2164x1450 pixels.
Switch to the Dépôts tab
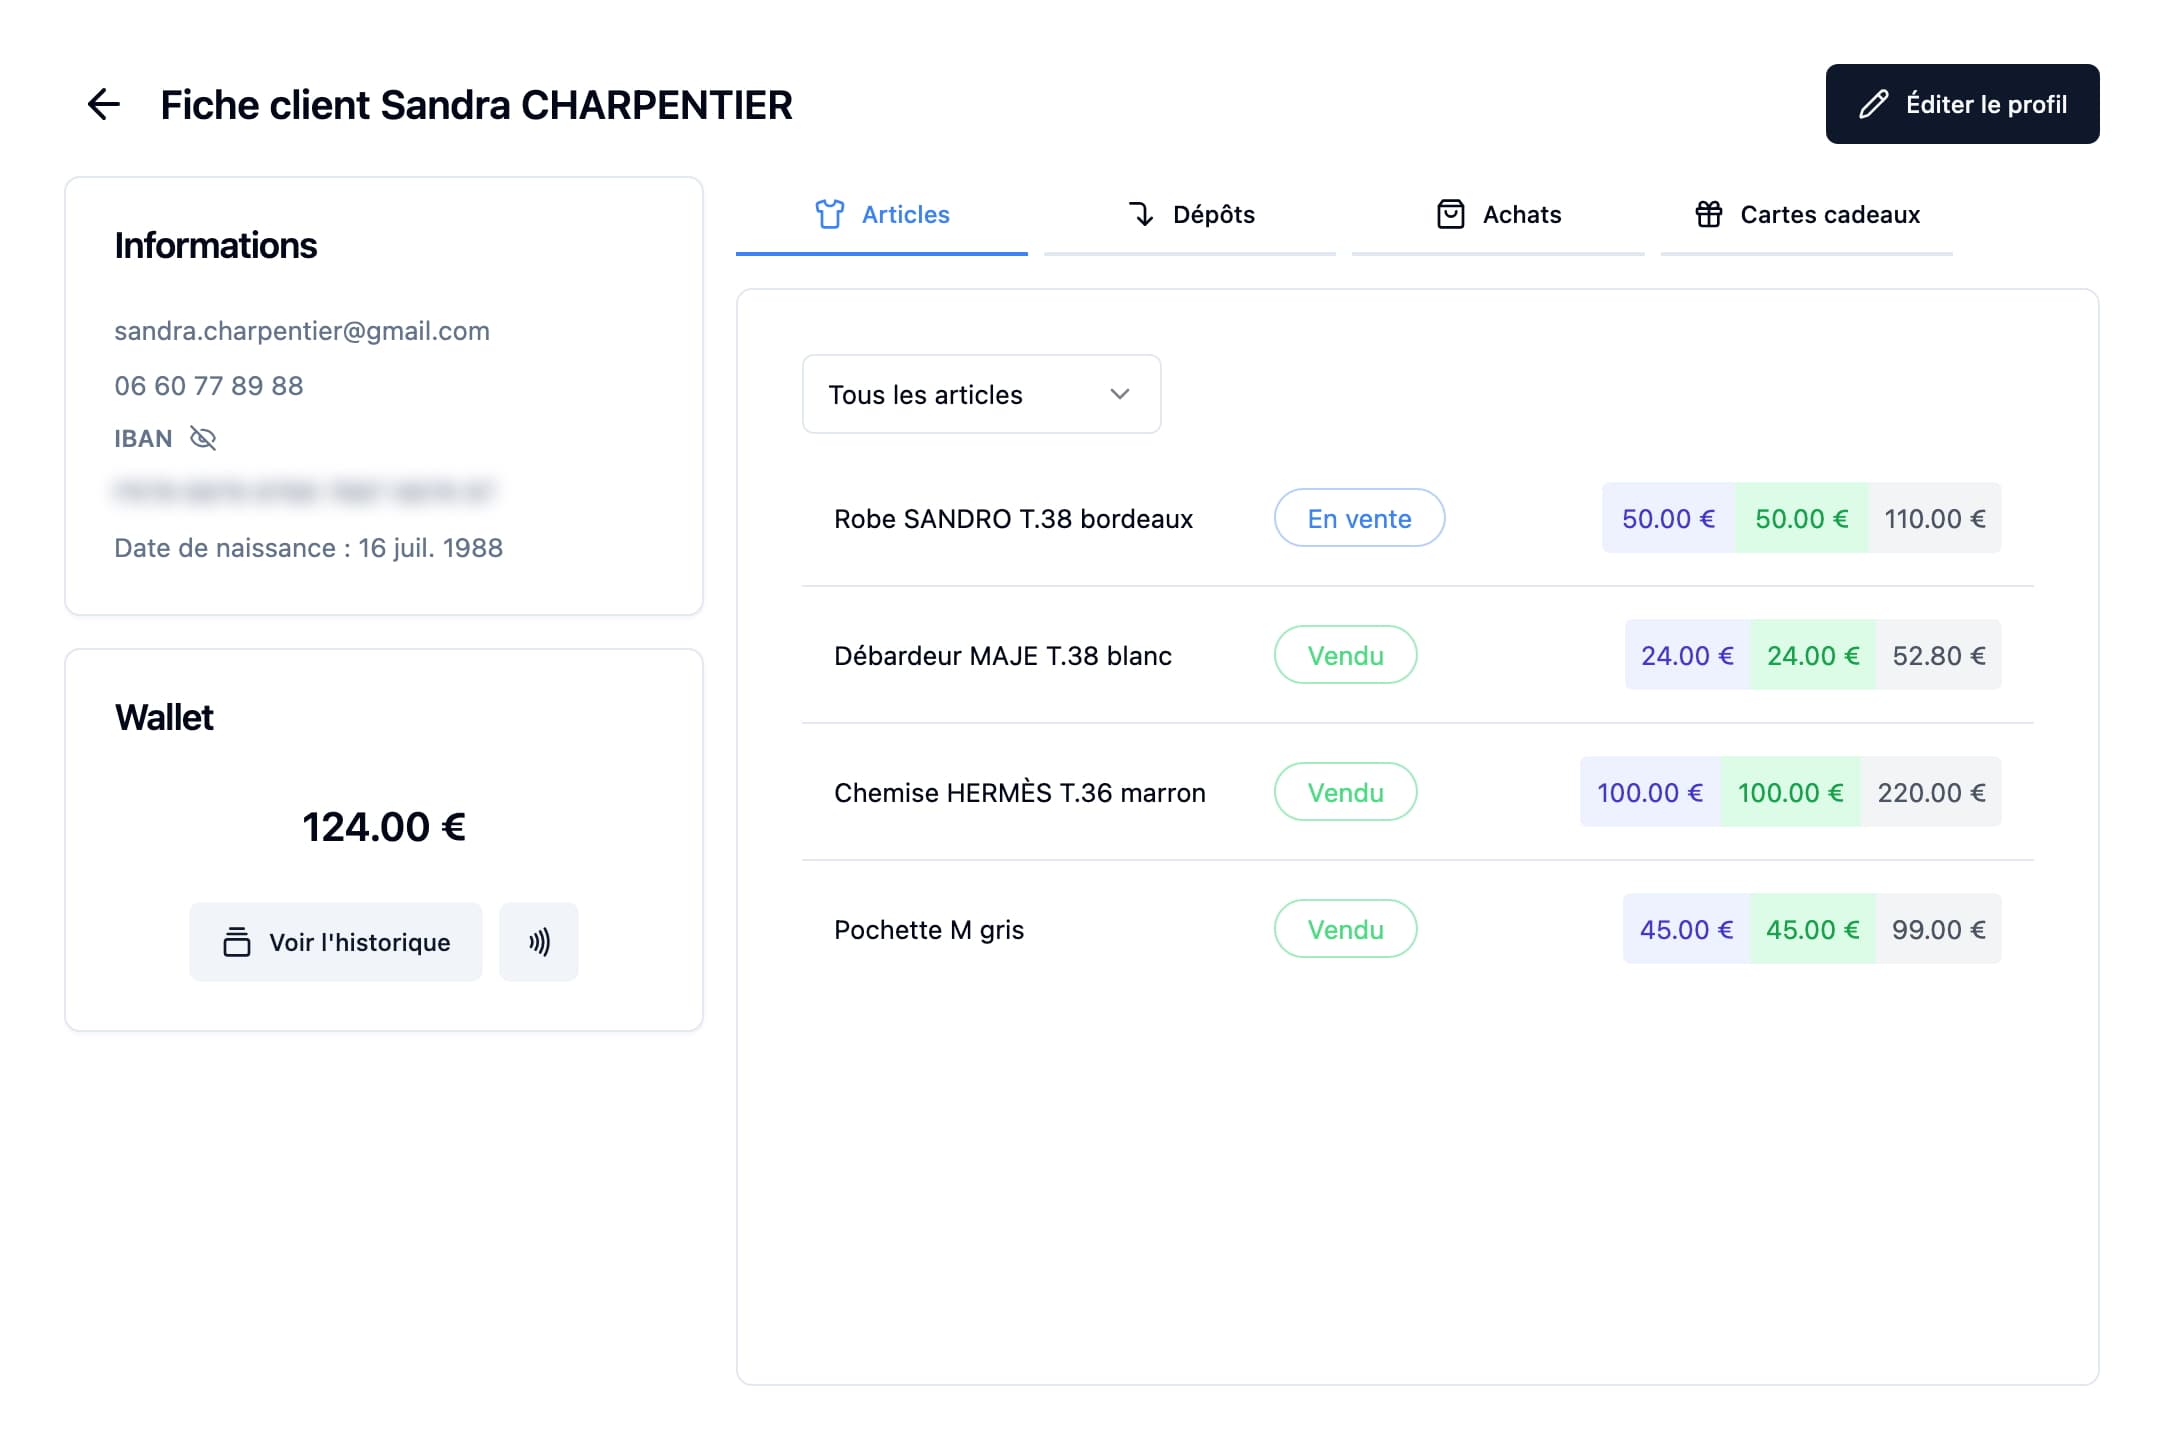coord(1190,214)
